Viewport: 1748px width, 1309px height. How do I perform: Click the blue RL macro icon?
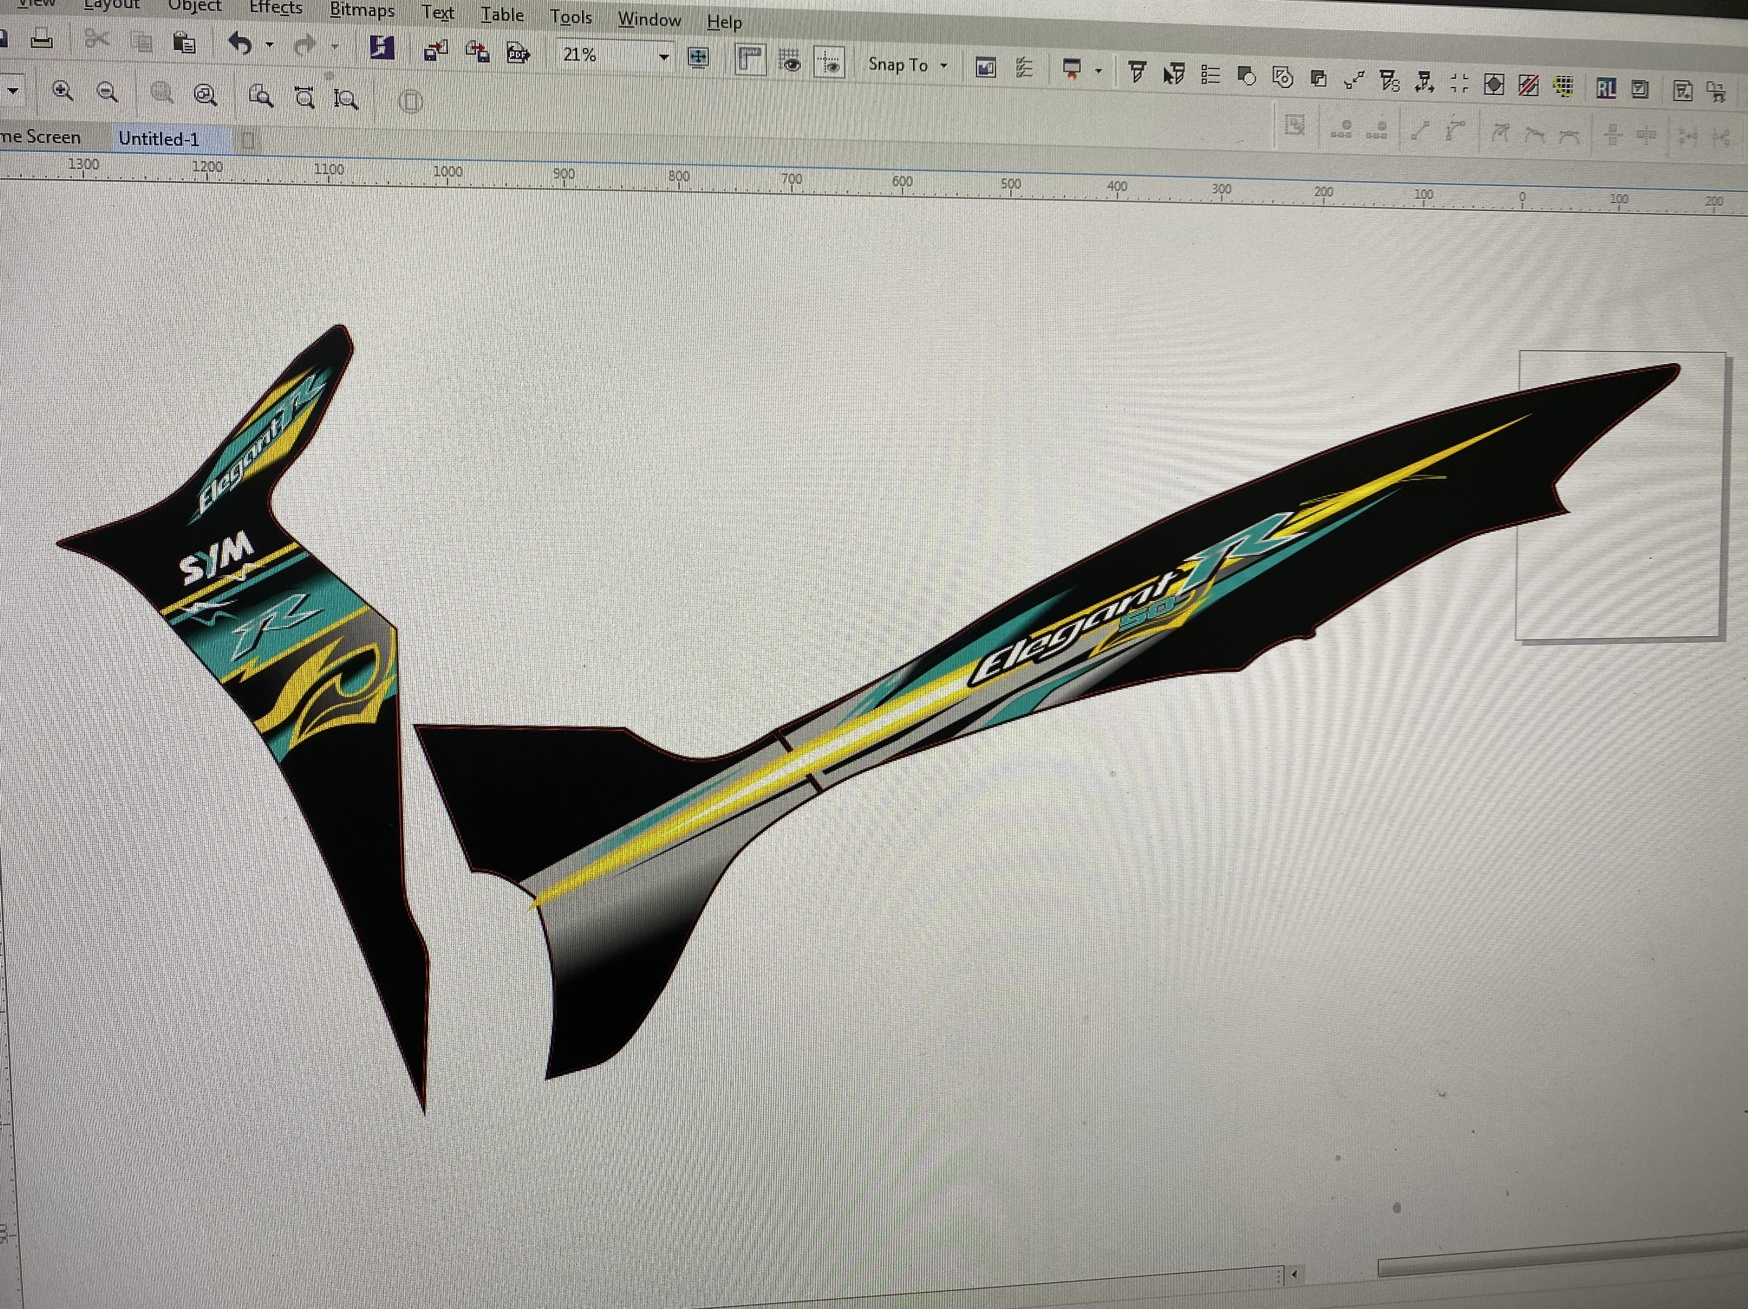(1606, 88)
